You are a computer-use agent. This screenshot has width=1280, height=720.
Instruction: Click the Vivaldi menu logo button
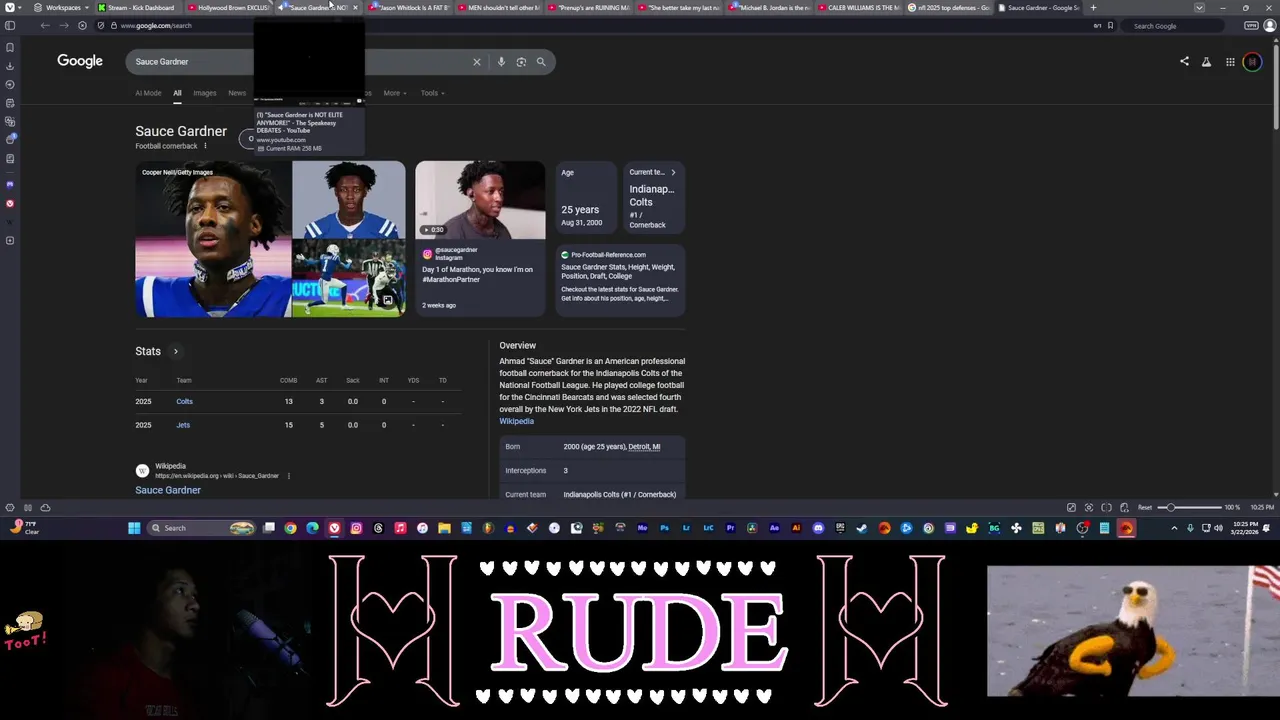tap(8, 7)
